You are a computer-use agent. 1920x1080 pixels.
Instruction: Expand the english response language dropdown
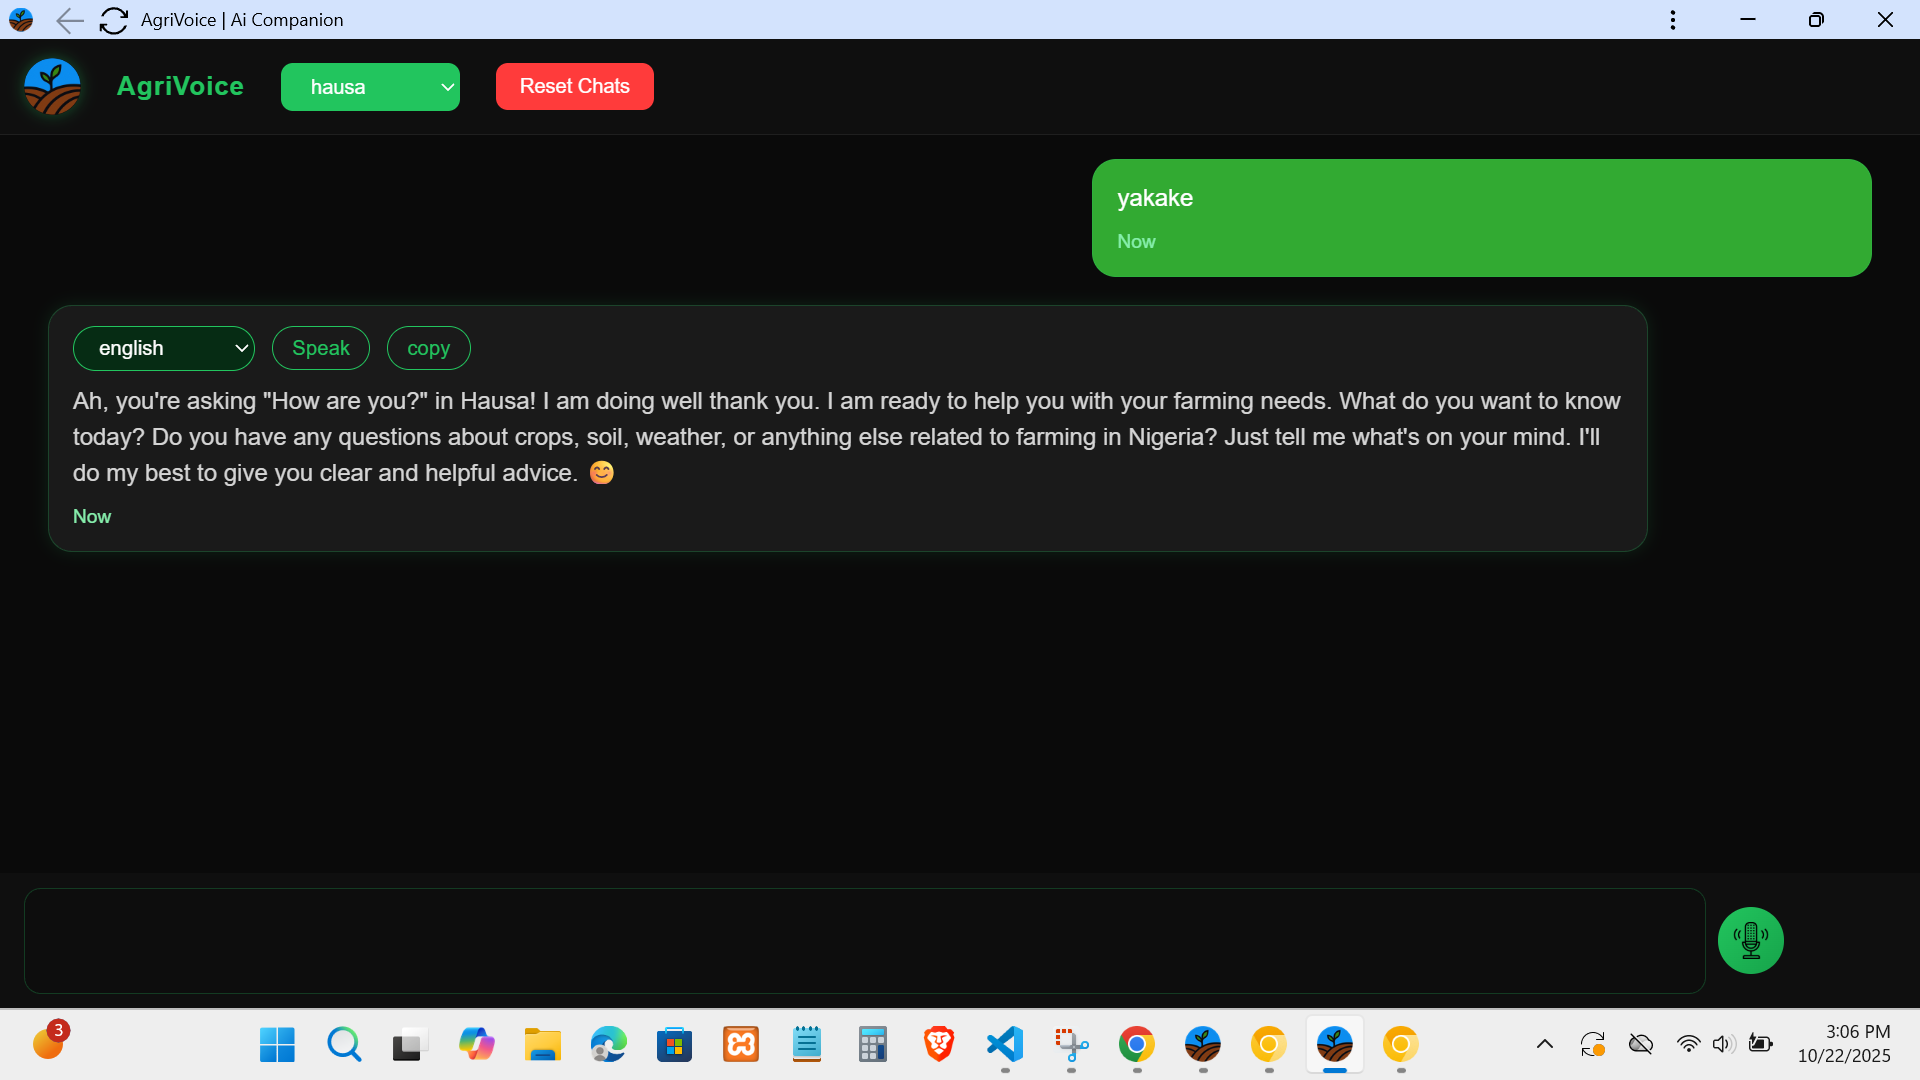click(164, 348)
